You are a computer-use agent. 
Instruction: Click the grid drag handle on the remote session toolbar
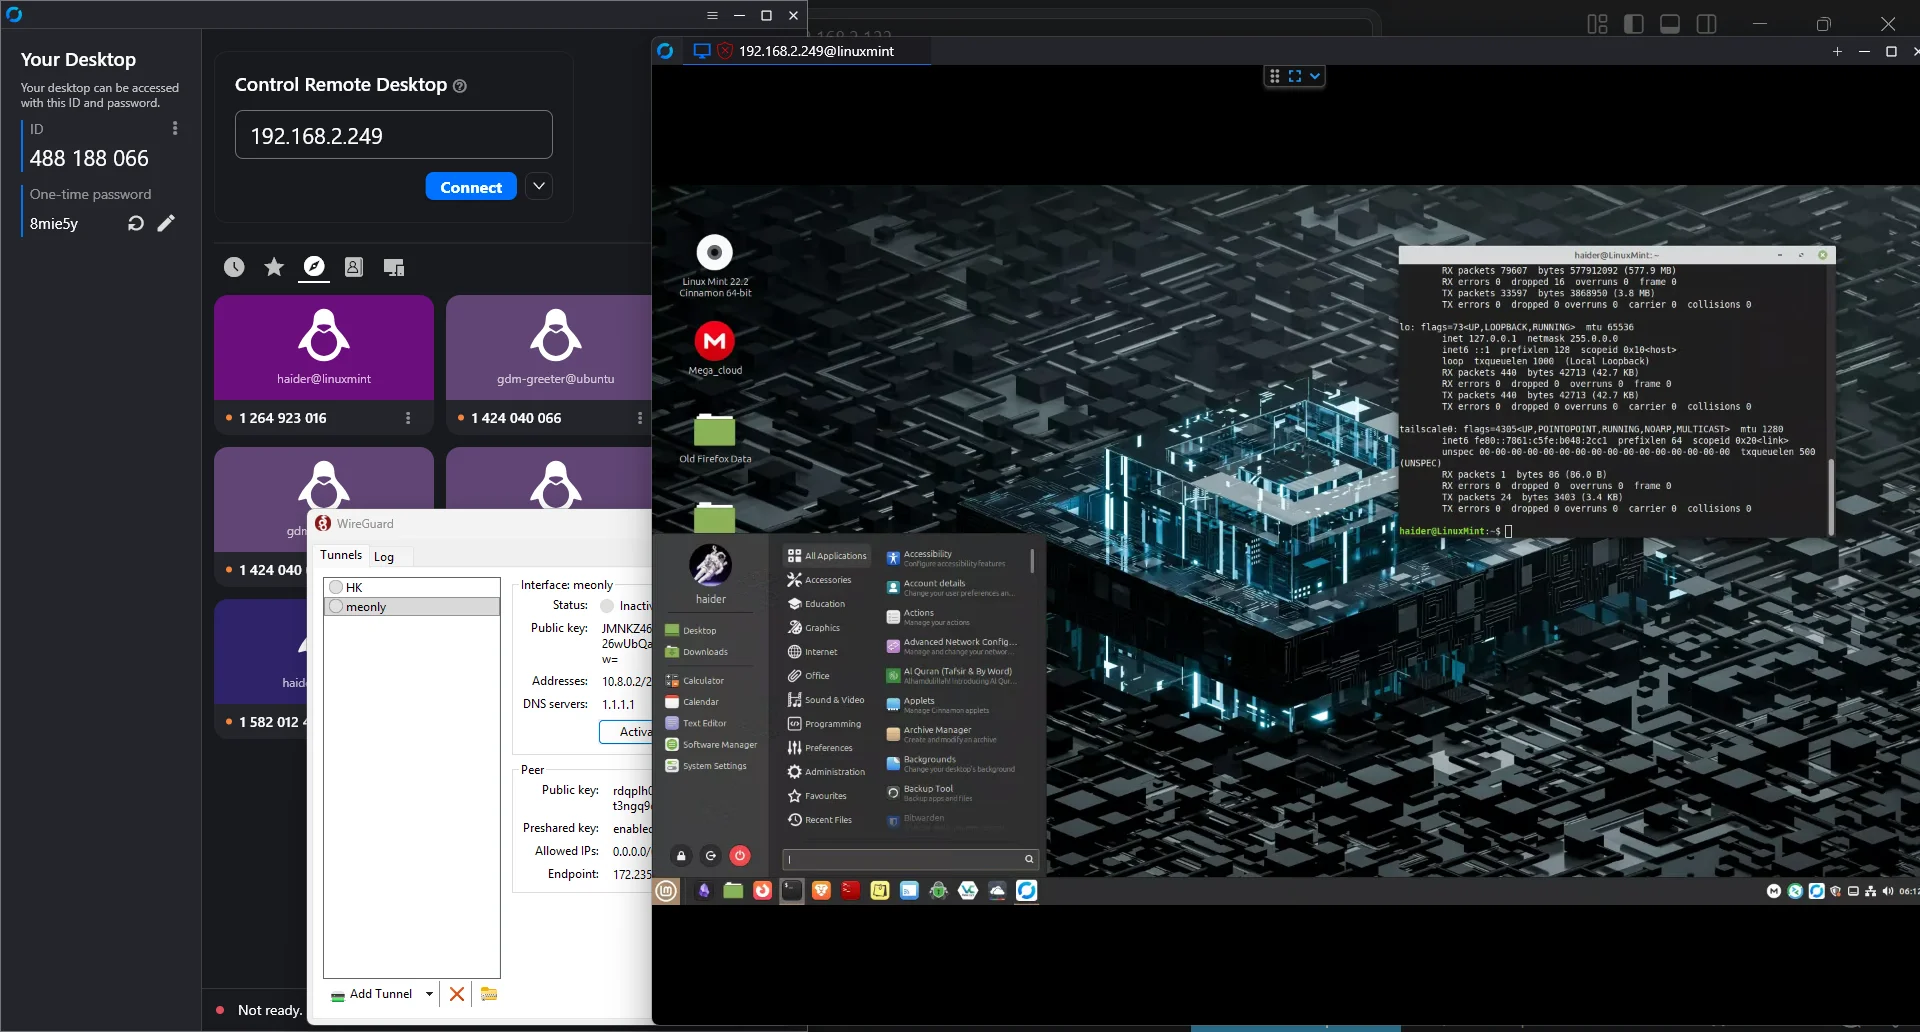pyautogui.click(x=1275, y=76)
